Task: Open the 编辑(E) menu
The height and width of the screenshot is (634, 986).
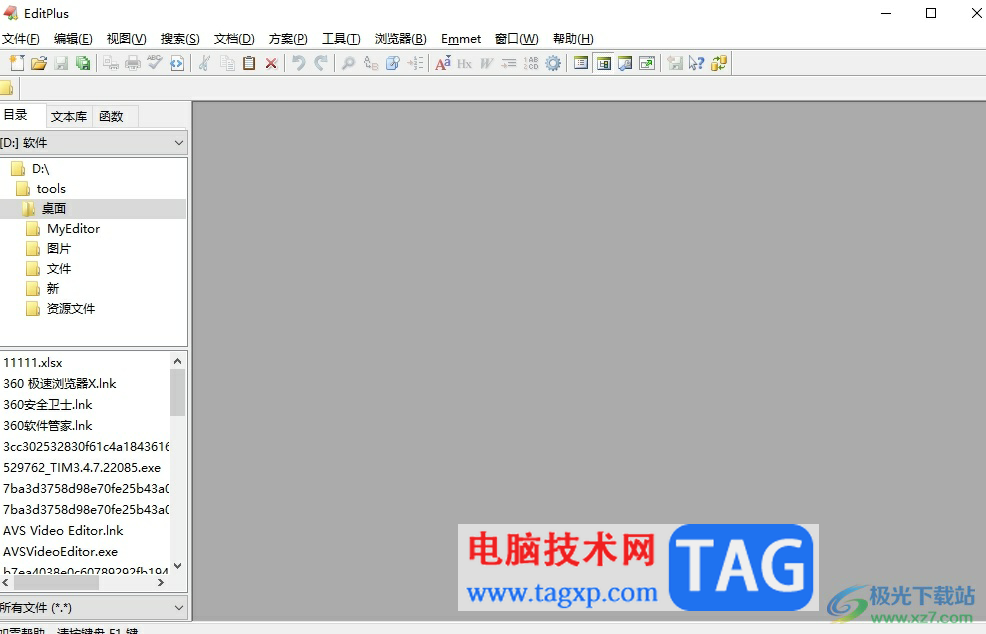Action: point(73,39)
